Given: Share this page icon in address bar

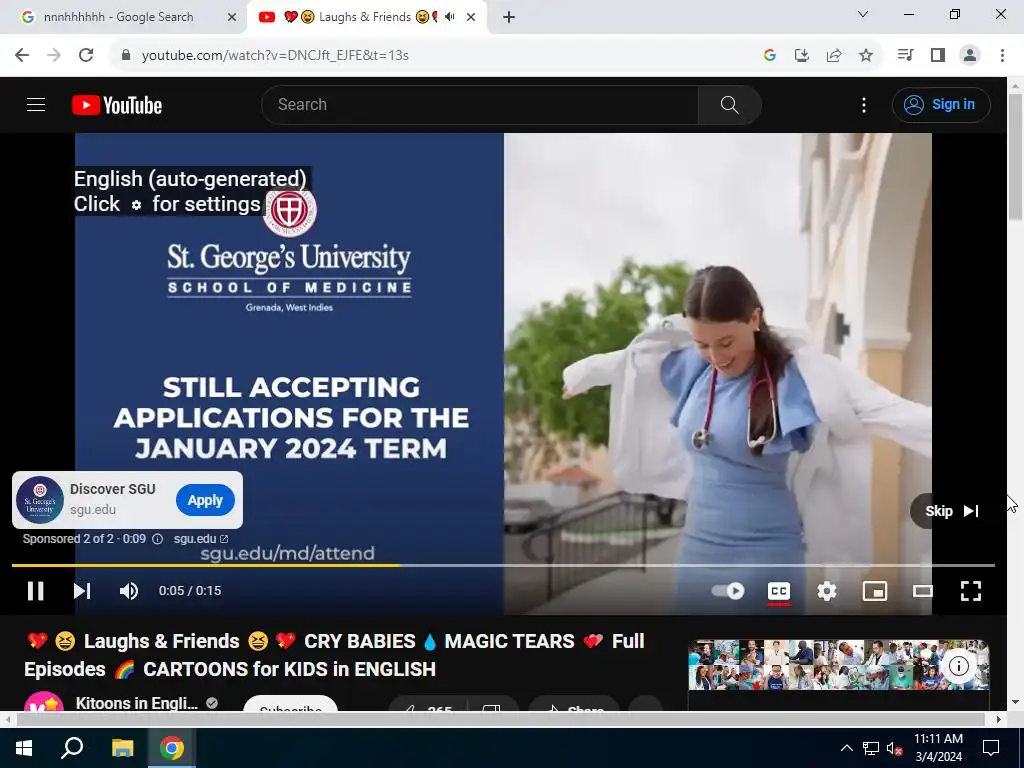Looking at the screenshot, I should click(833, 56).
